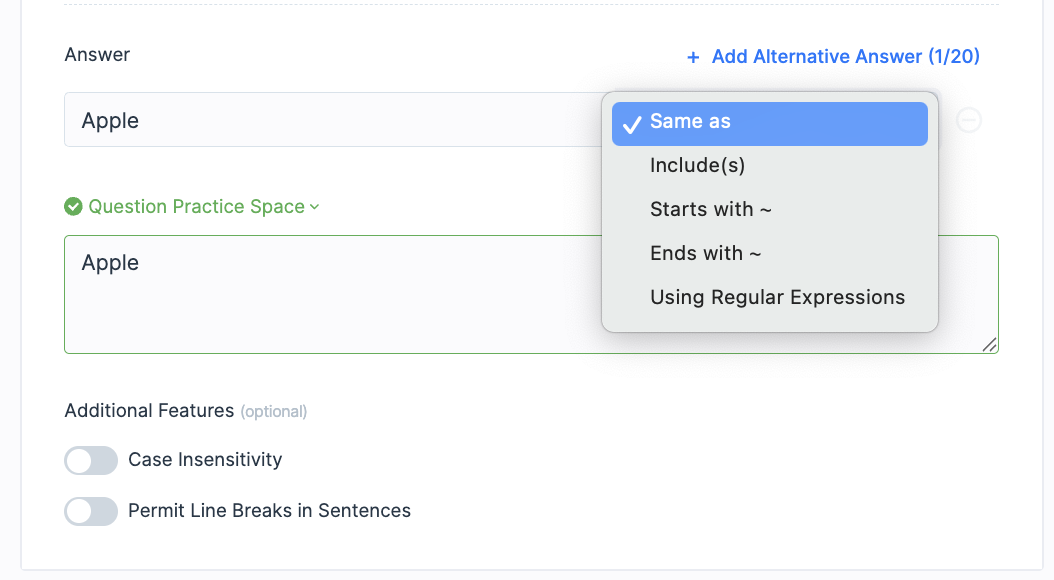Click the Case Insensitivity label text

coord(205,460)
